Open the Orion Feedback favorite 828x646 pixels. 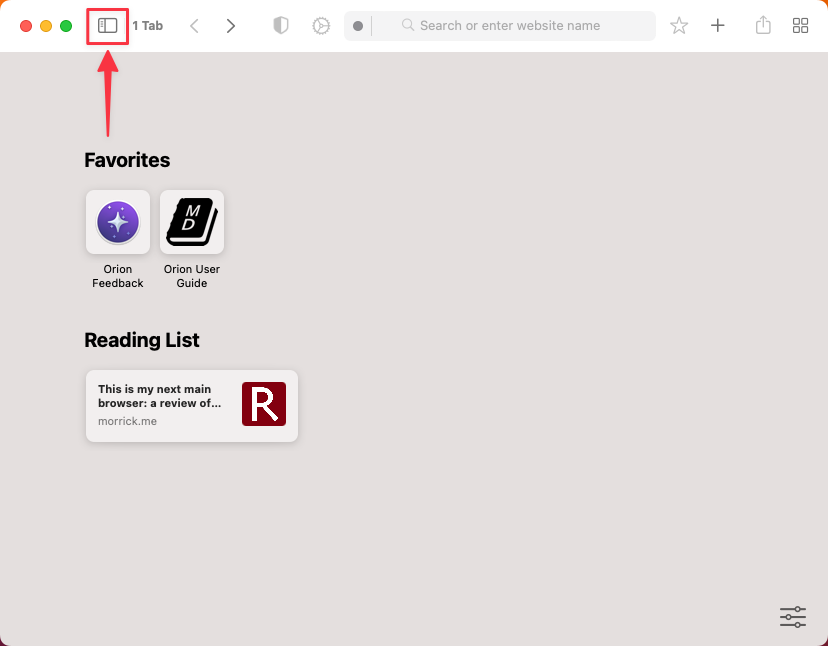117,222
